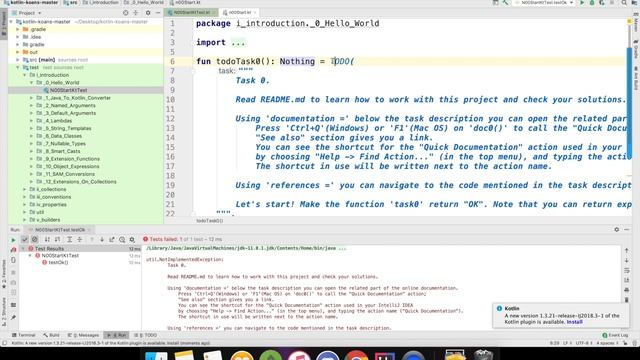Open the TODO tool window tab
Image resolution: width=640 pixels, height=360 pixels.
[x=146, y=335]
